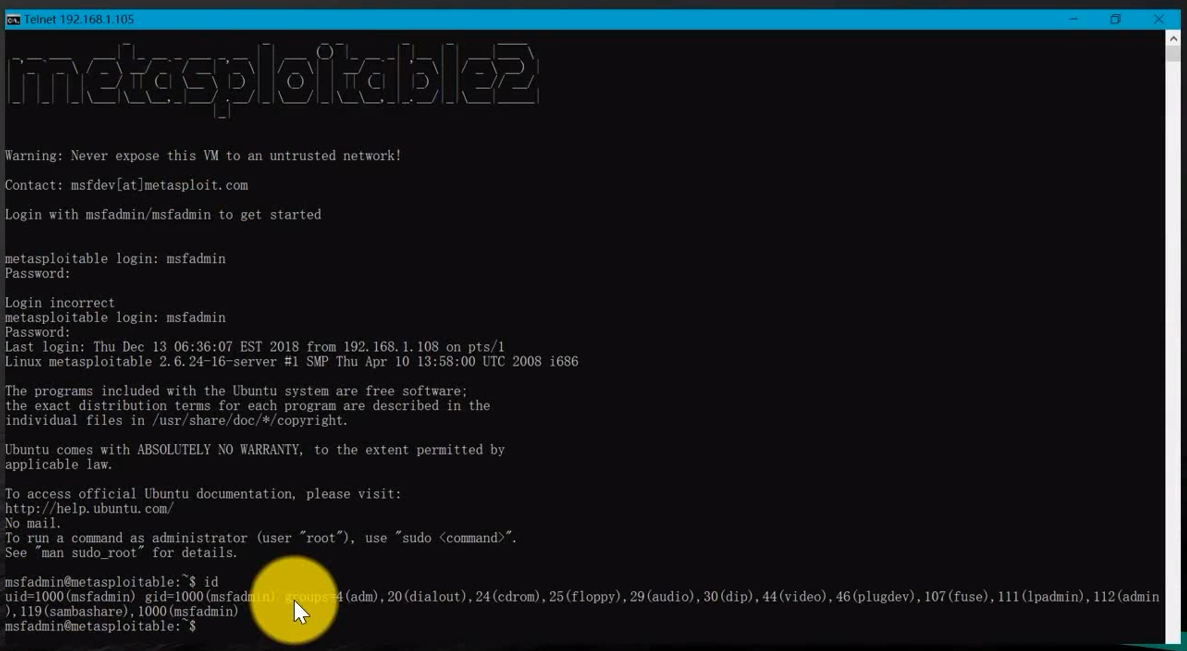Click the 'http://help.ubuntu.com/' URL text
Viewport: 1187px width, 651px height.
pos(89,509)
